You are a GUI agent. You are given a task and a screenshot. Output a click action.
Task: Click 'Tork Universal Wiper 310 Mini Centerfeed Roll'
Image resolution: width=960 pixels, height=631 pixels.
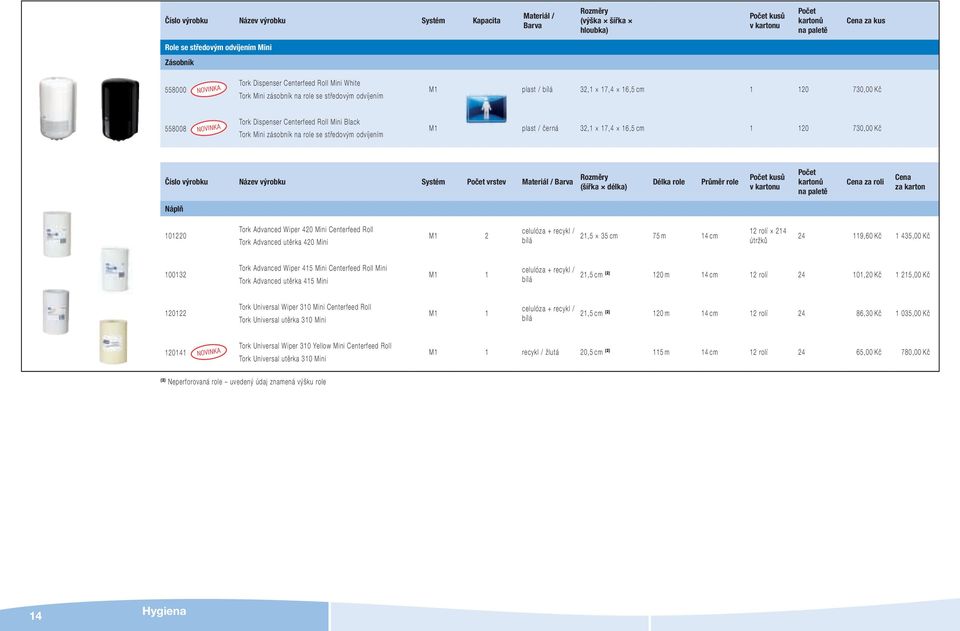pos(305,307)
